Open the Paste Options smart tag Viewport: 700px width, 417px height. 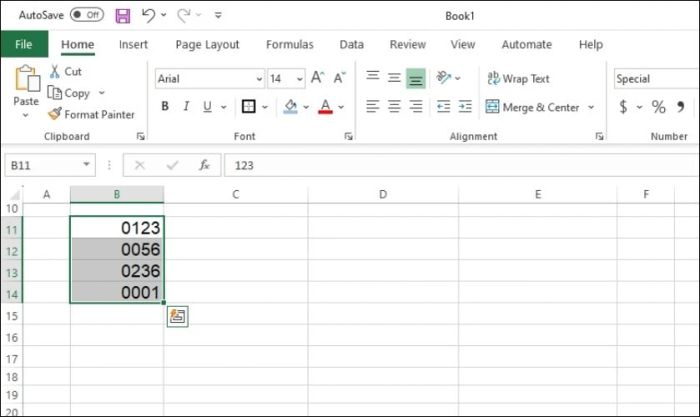pos(178,317)
